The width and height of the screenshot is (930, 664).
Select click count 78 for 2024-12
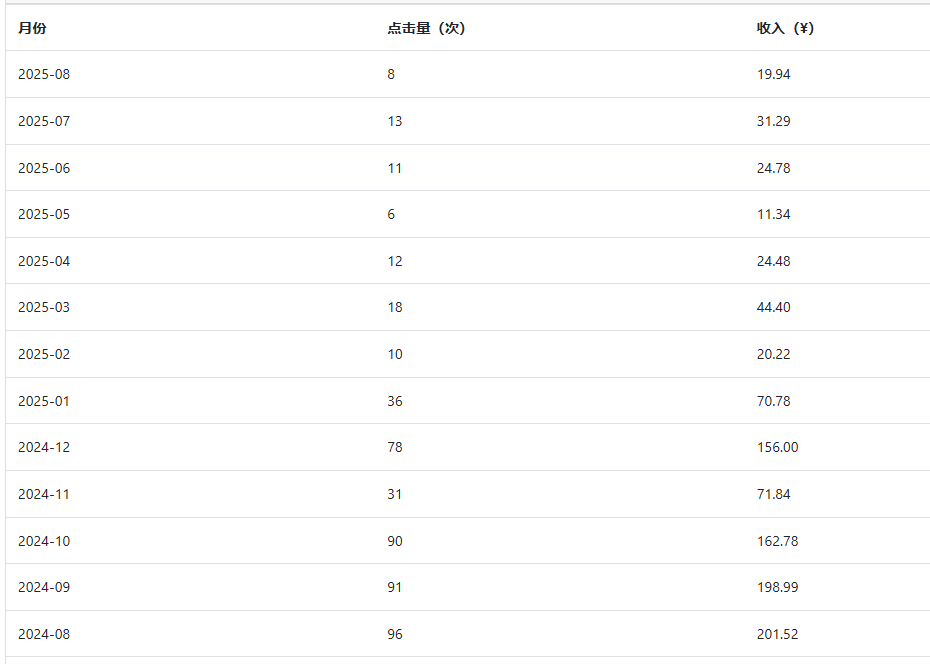point(395,447)
